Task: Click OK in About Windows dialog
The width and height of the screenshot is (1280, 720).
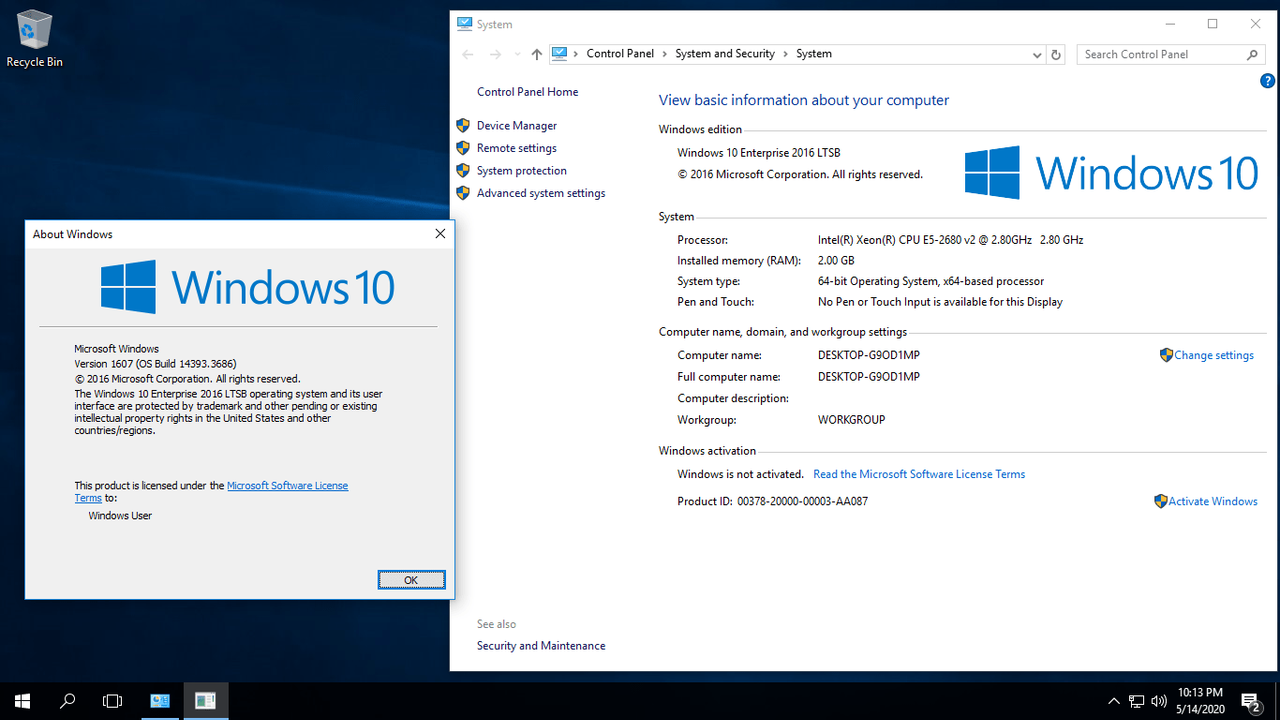Action: coord(411,580)
